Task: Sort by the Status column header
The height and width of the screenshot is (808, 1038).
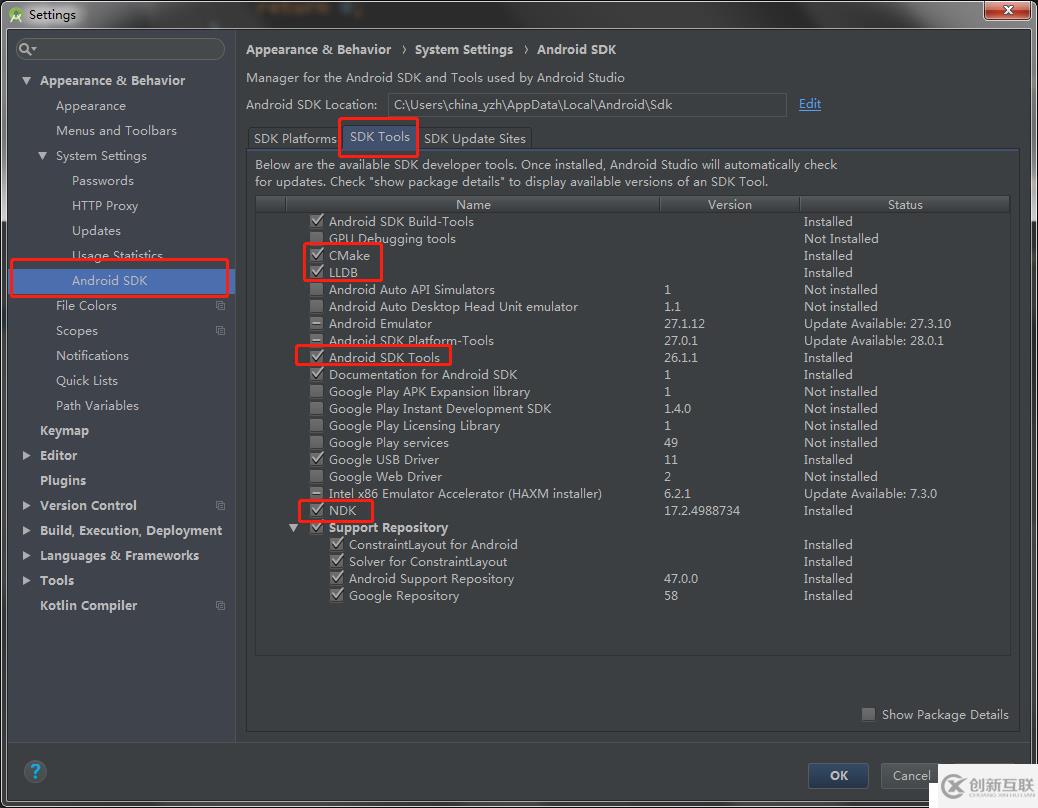Action: click(905, 204)
